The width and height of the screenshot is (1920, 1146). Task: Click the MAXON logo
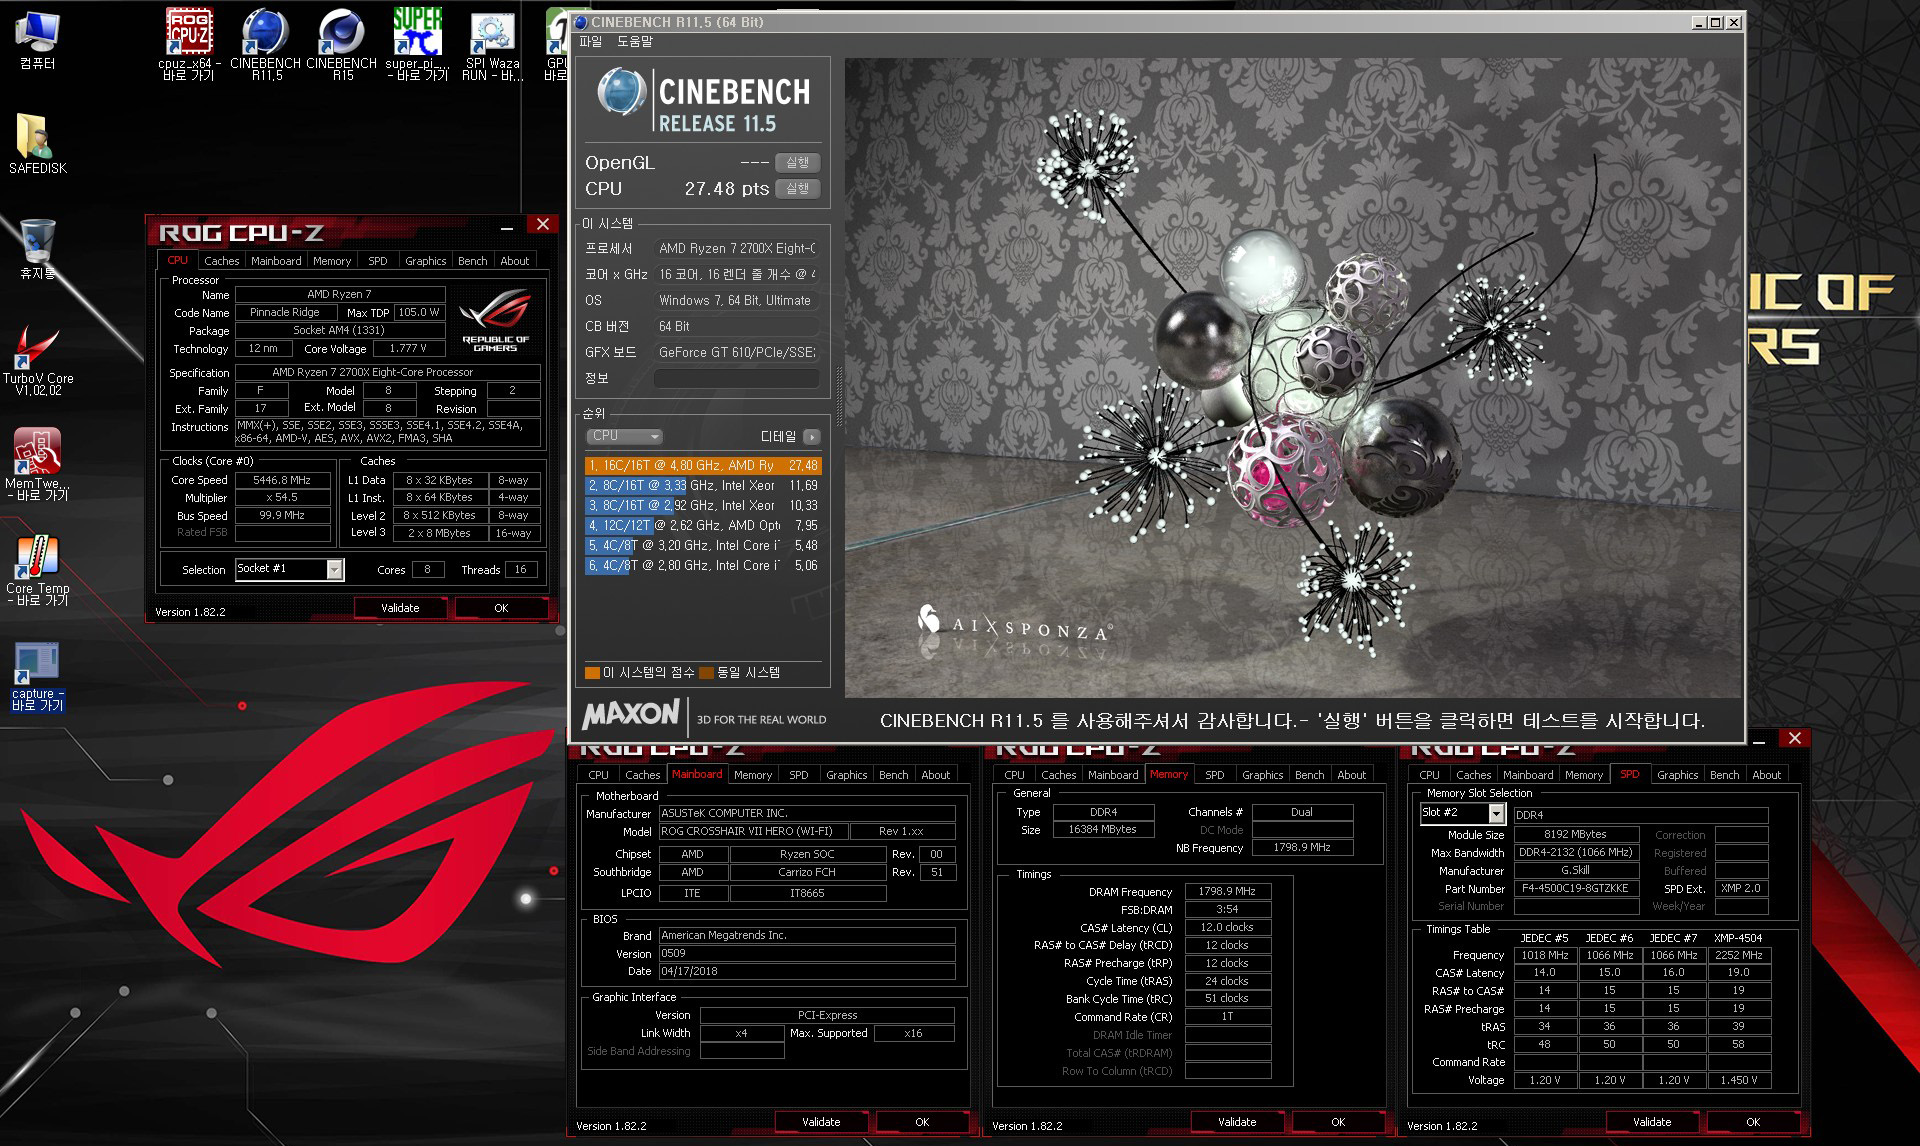click(631, 714)
